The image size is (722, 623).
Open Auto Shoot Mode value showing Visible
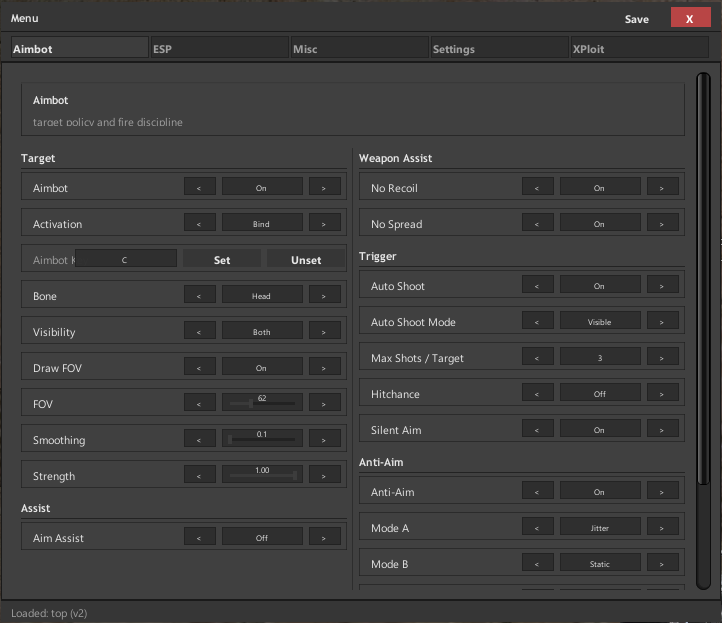coord(600,321)
